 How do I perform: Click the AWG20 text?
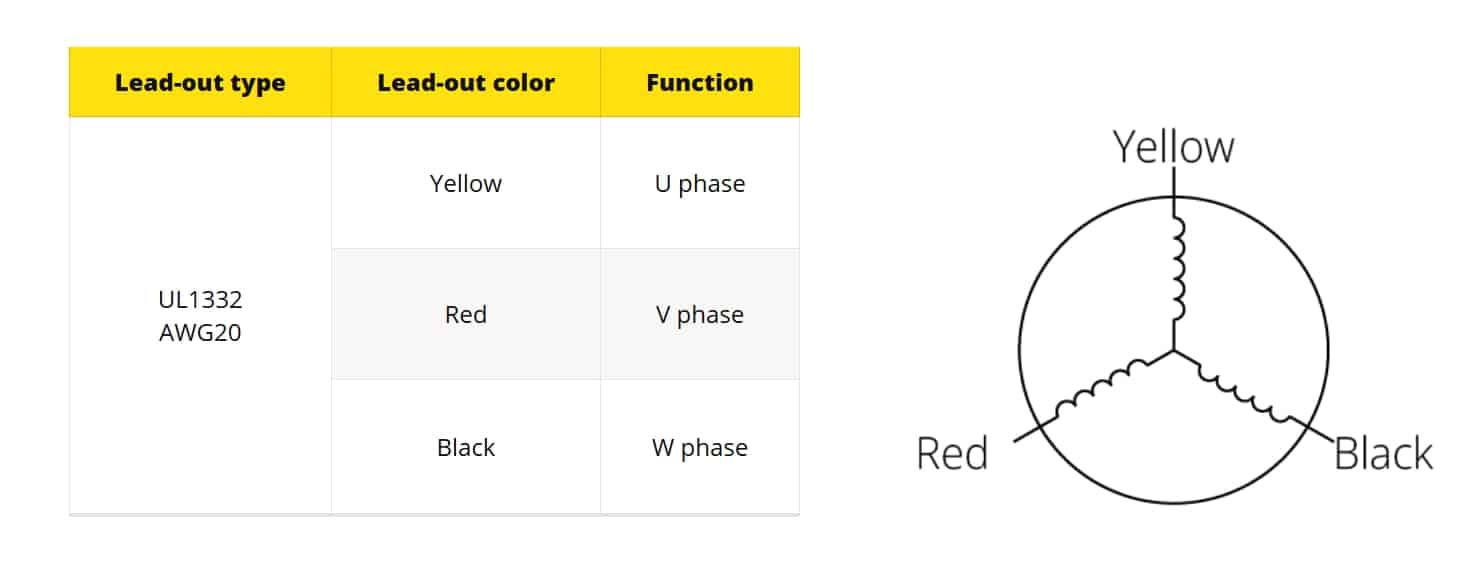pyautogui.click(x=200, y=333)
